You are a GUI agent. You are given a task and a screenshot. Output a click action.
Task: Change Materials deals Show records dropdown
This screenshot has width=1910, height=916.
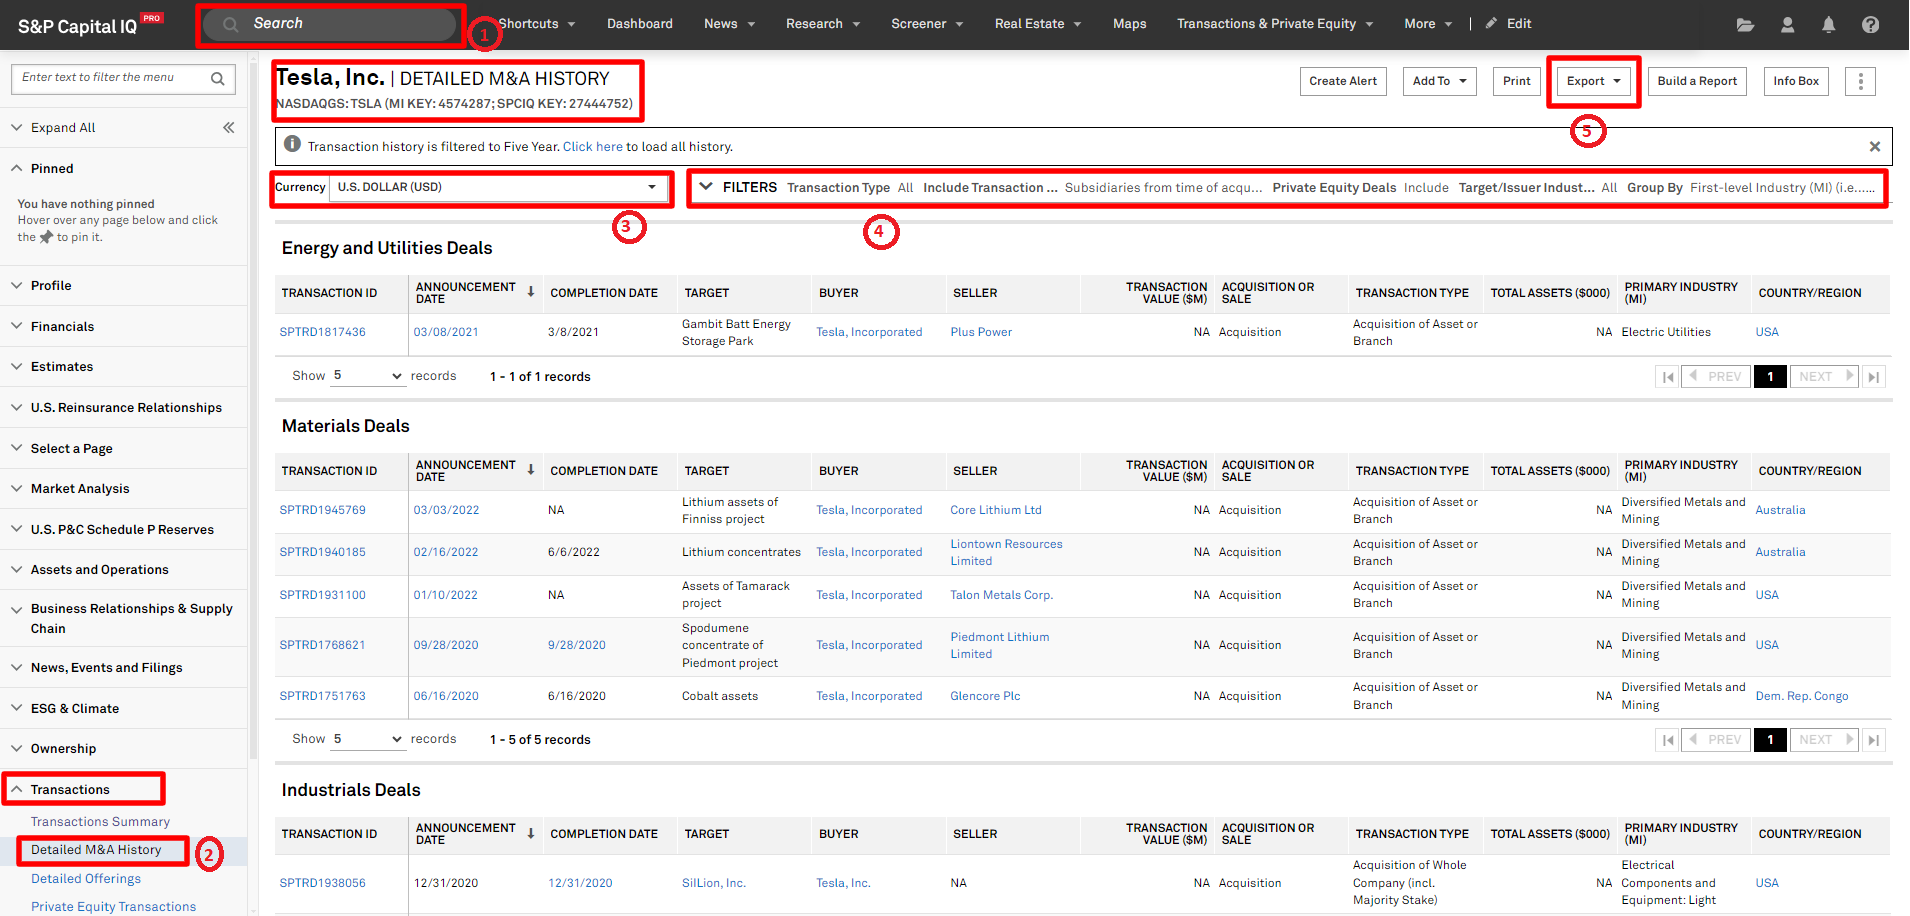click(x=367, y=739)
